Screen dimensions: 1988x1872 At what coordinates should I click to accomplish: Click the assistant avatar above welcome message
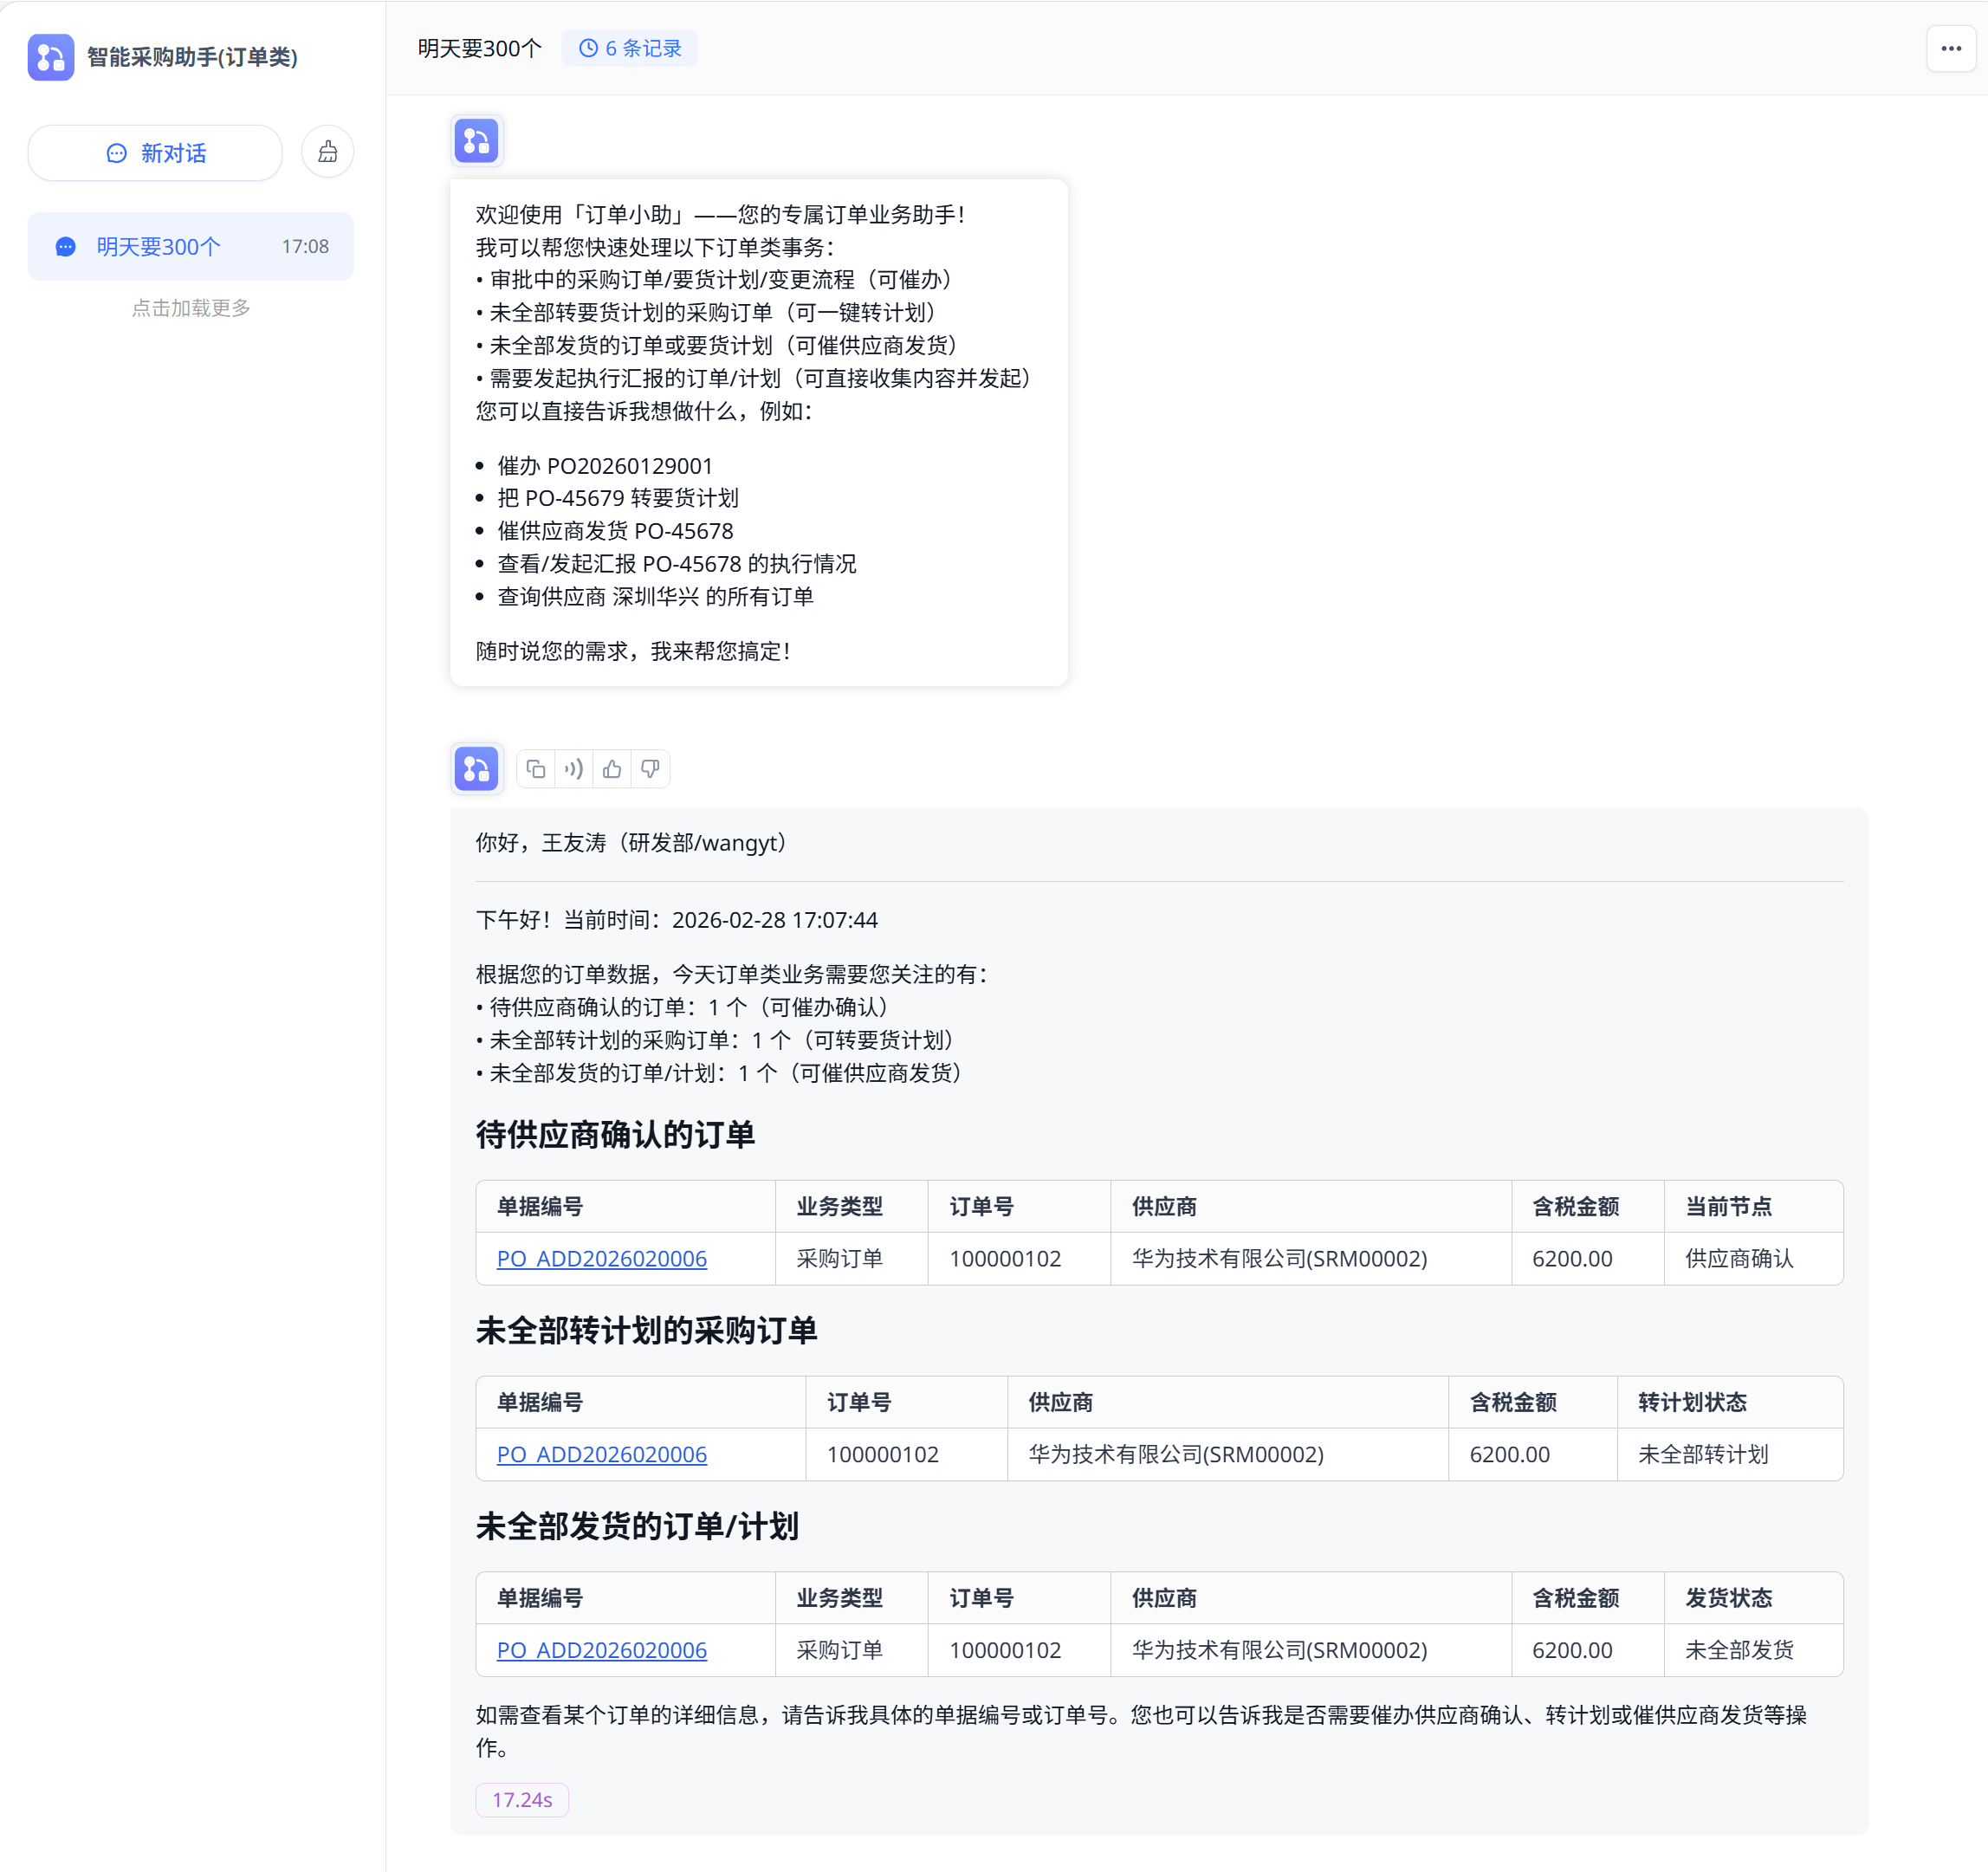[476, 140]
